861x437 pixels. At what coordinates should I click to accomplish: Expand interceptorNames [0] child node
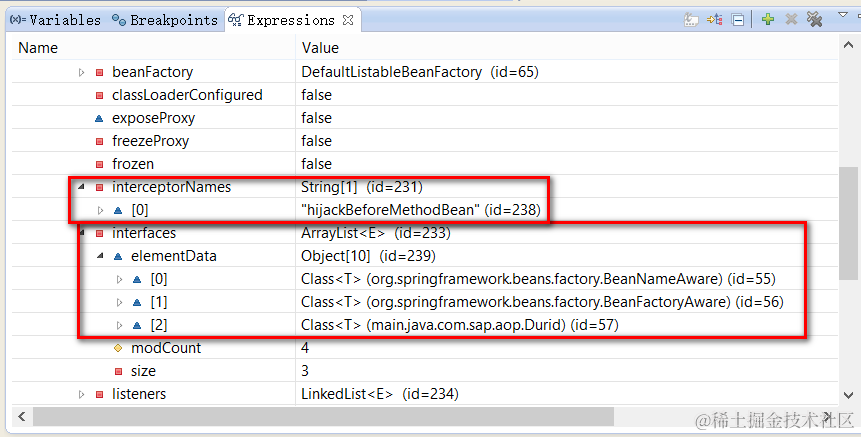click(100, 210)
